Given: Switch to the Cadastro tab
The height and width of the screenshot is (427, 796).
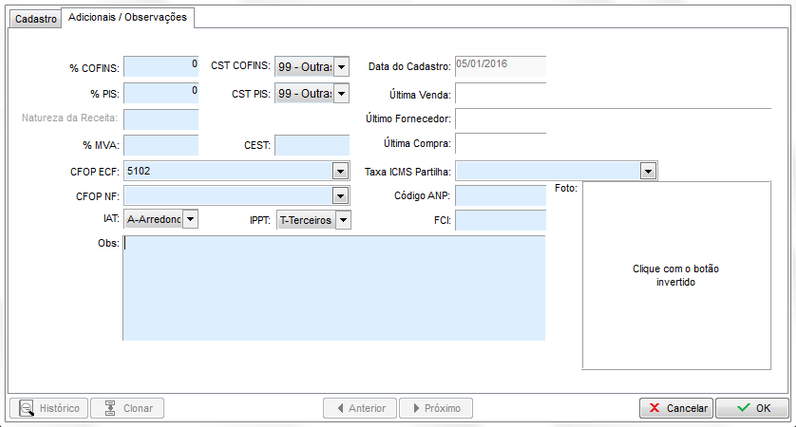Looking at the screenshot, I should (31, 19).
